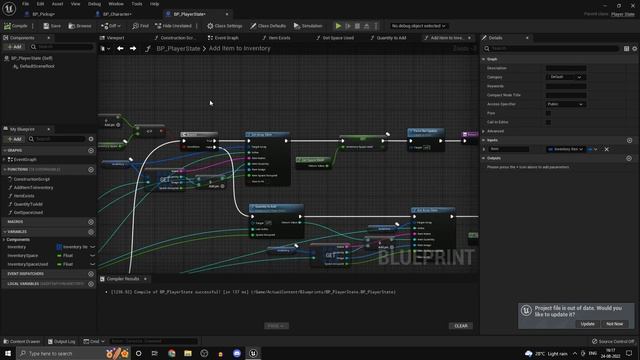Click the green Play button
This screenshot has height=360, width=640.
pos(338,26)
